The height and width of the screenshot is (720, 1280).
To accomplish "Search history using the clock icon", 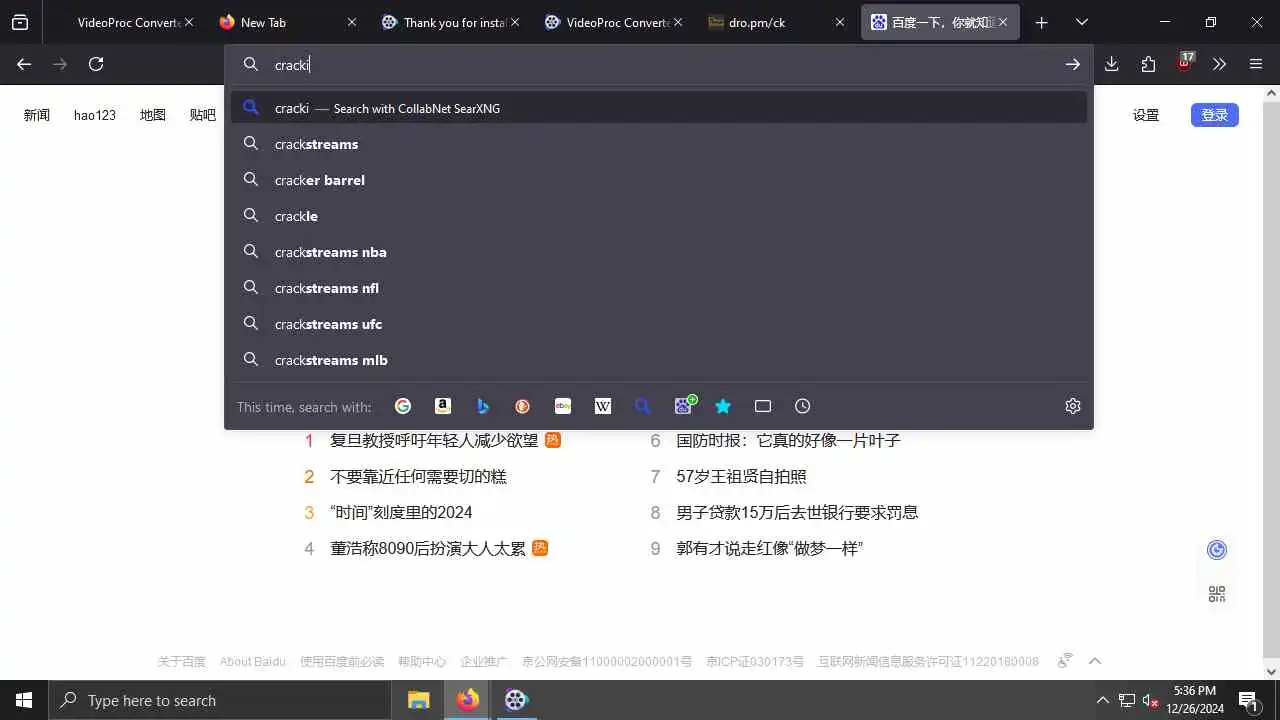I will [x=803, y=406].
